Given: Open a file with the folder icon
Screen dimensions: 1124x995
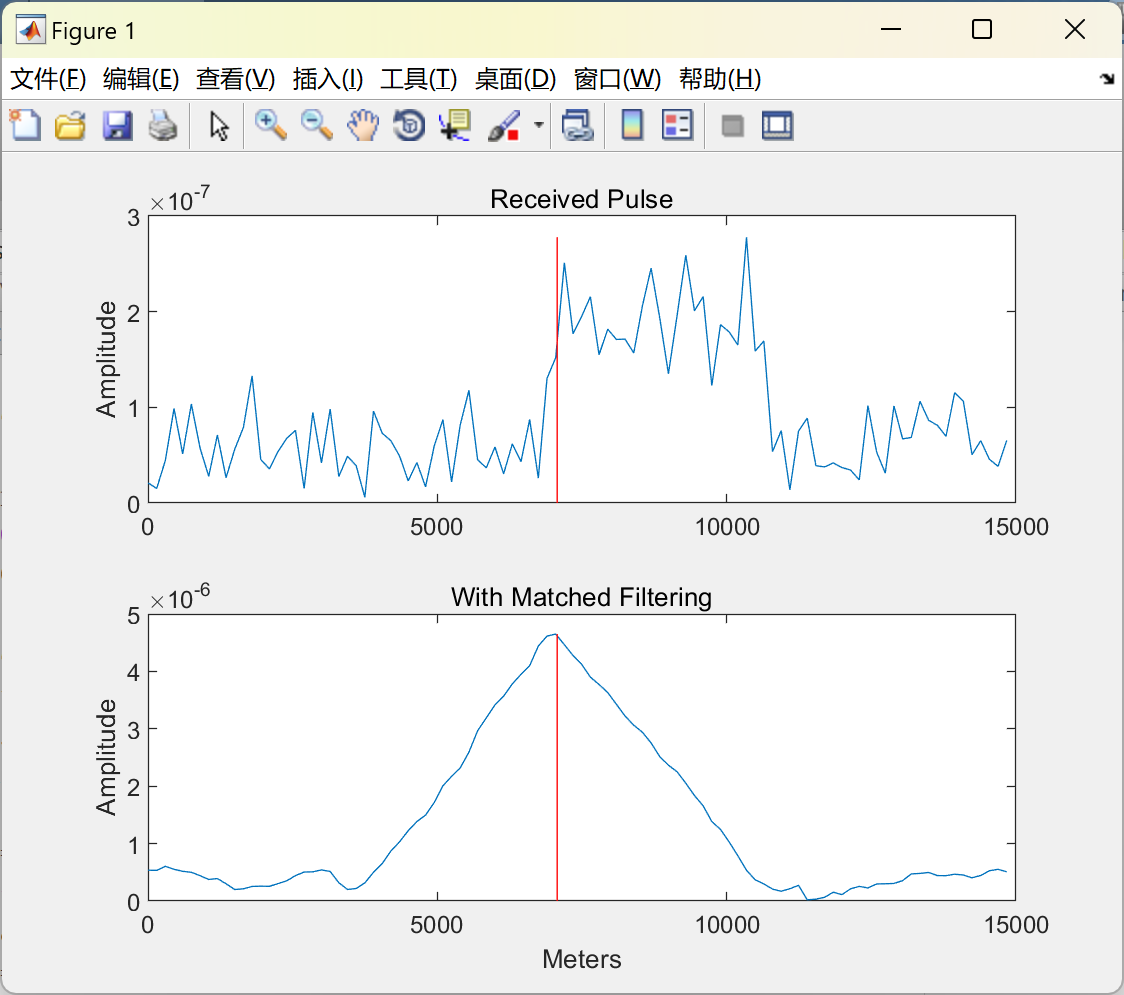Looking at the screenshot, I should point(70,125).
